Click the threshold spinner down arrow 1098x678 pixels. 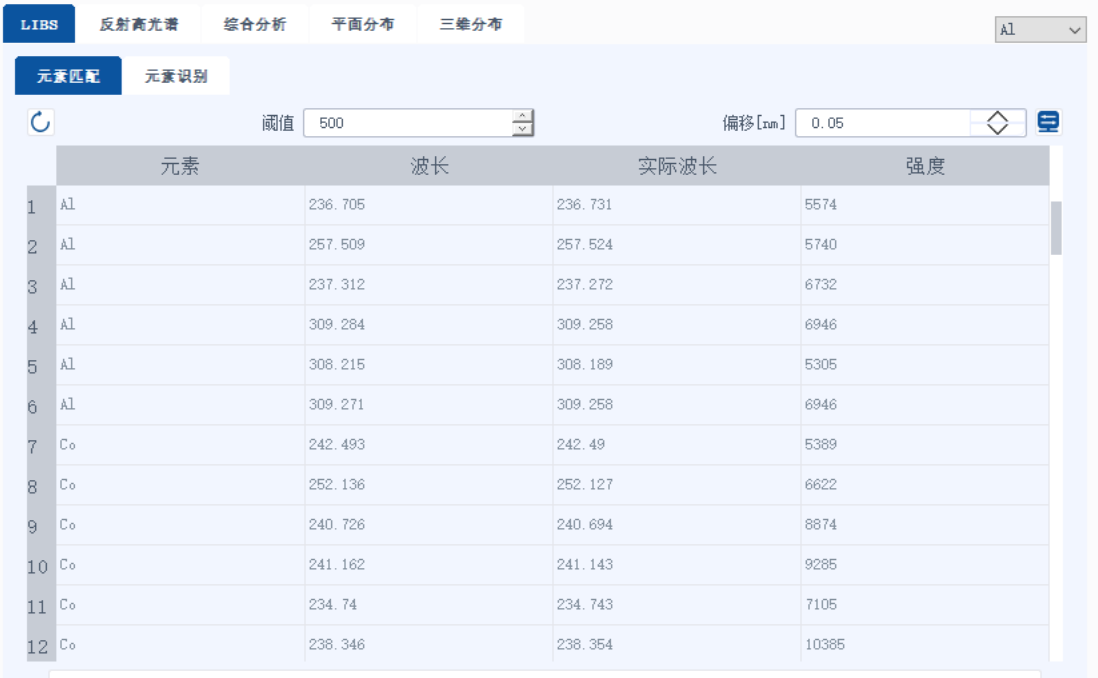522,129
